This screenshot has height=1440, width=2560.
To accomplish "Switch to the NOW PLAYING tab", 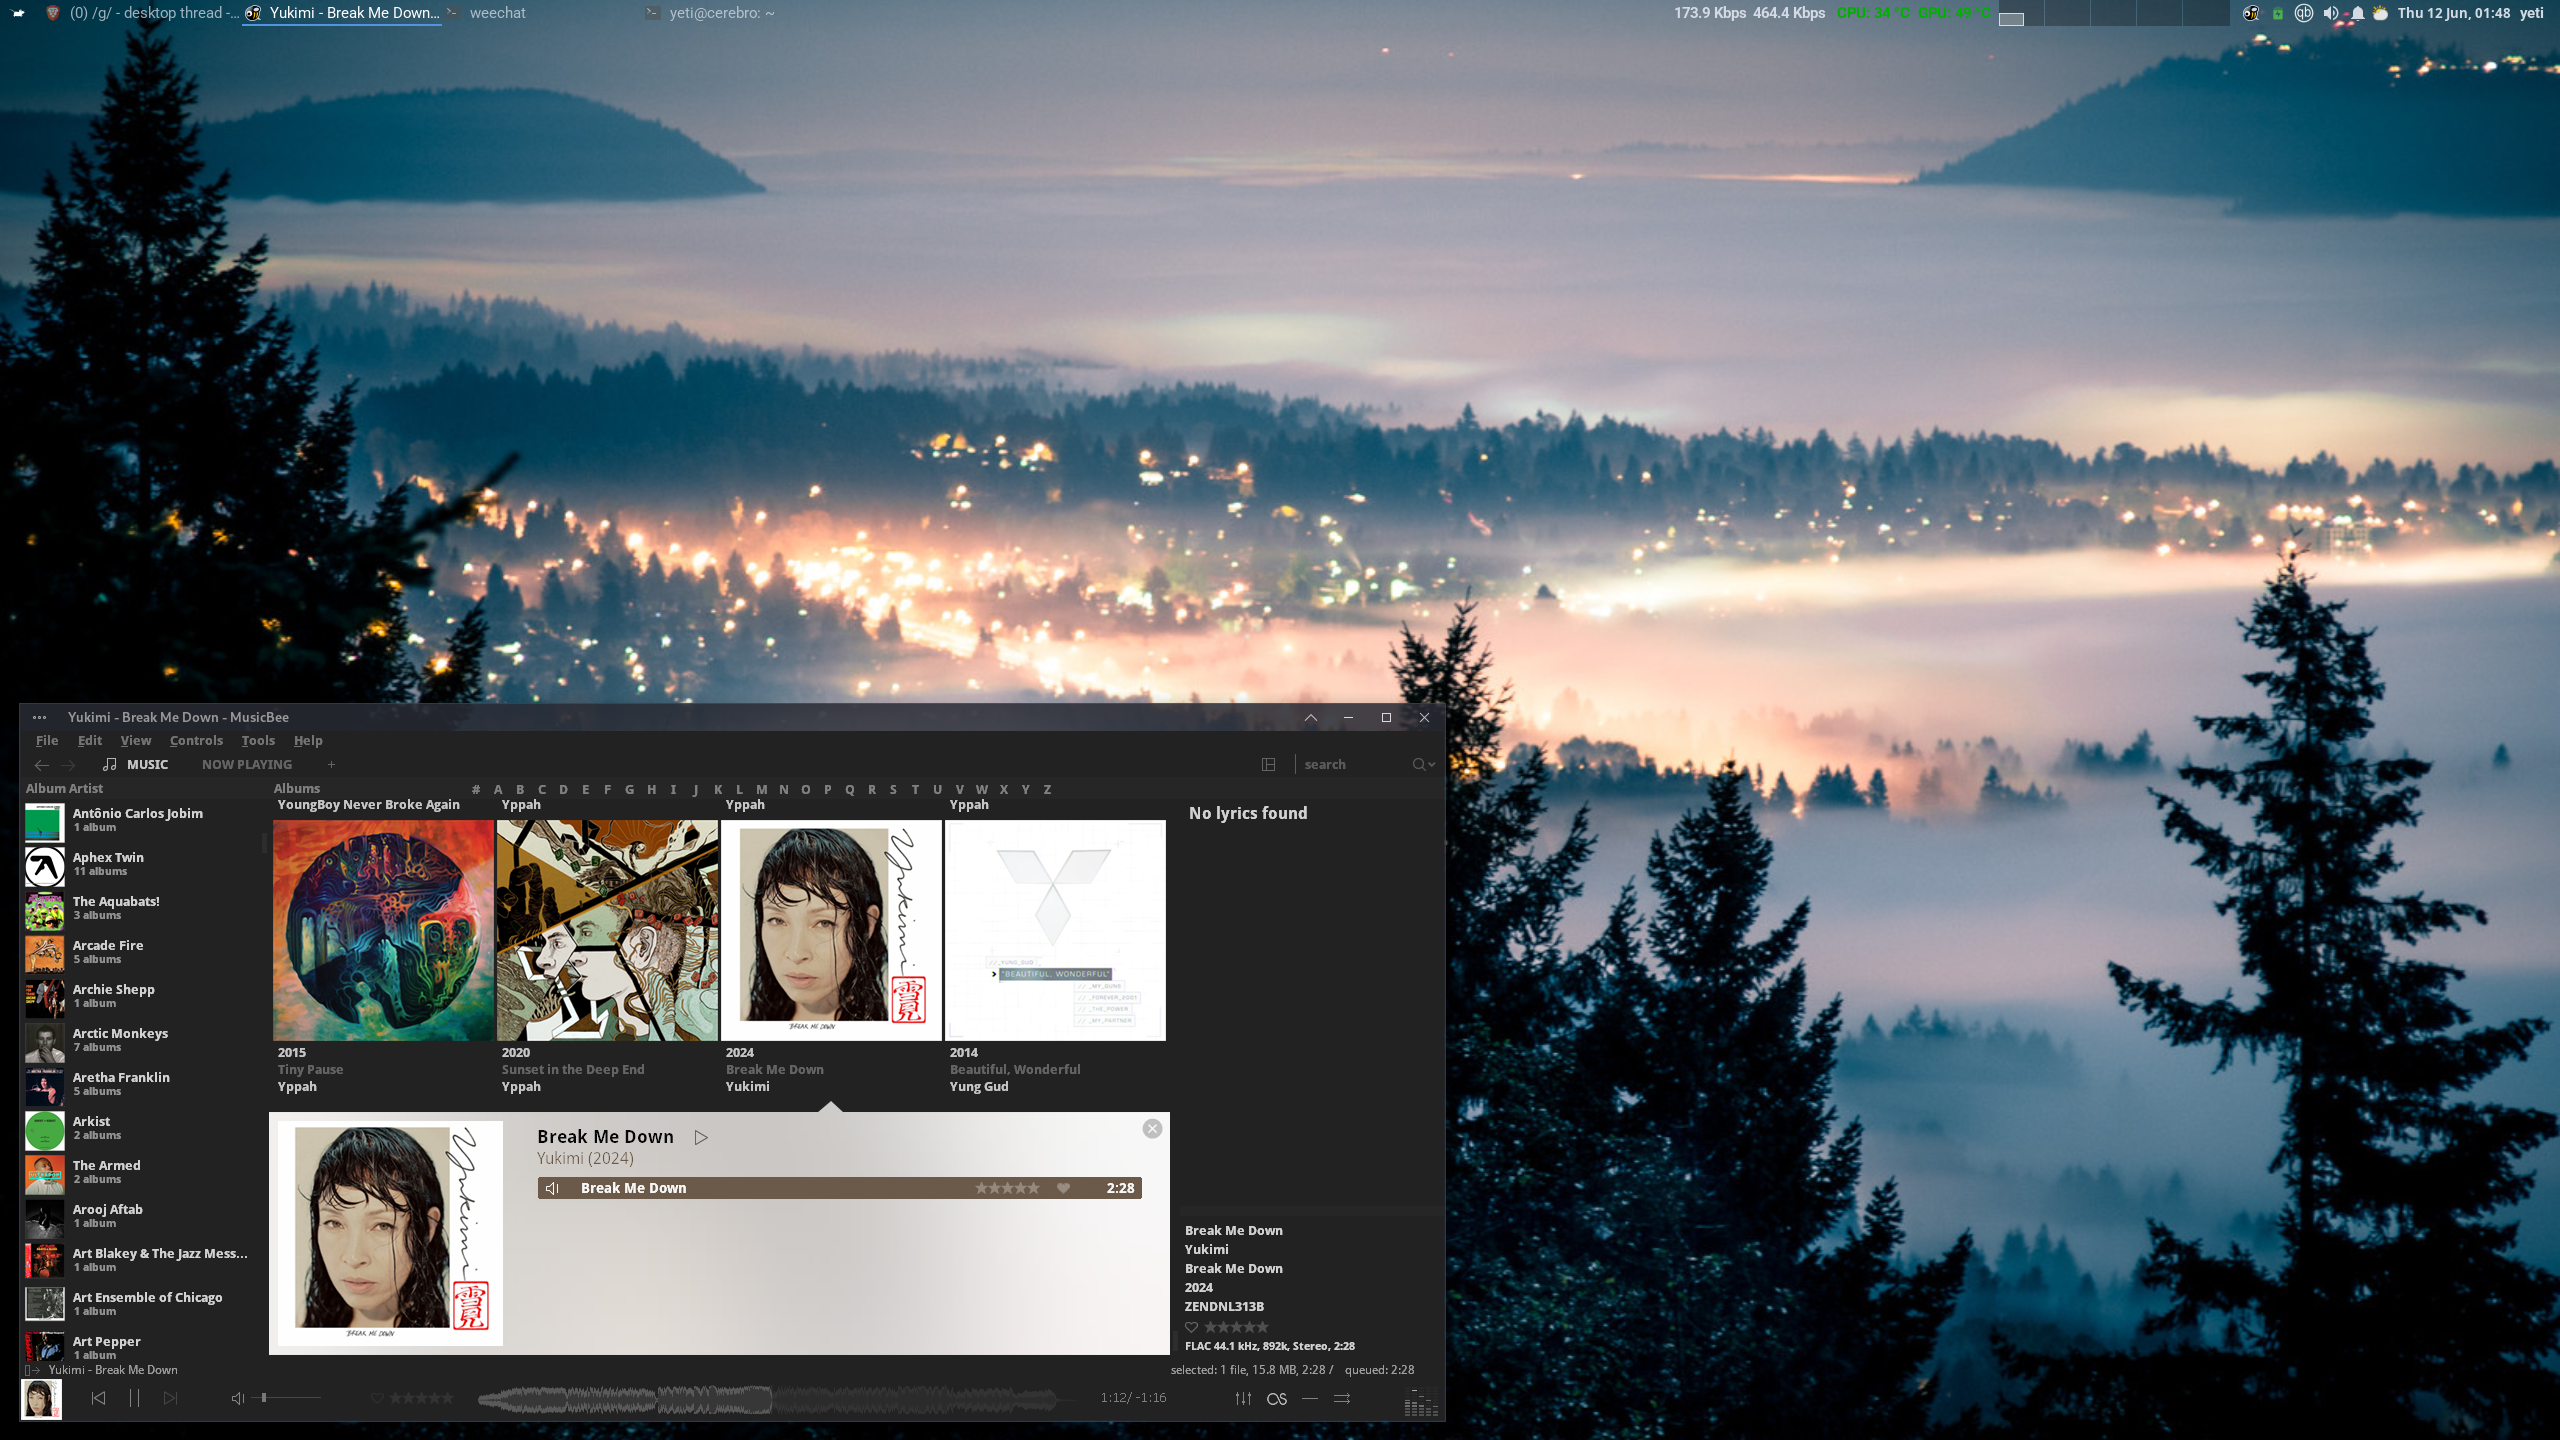I will (x=247, y=764).
